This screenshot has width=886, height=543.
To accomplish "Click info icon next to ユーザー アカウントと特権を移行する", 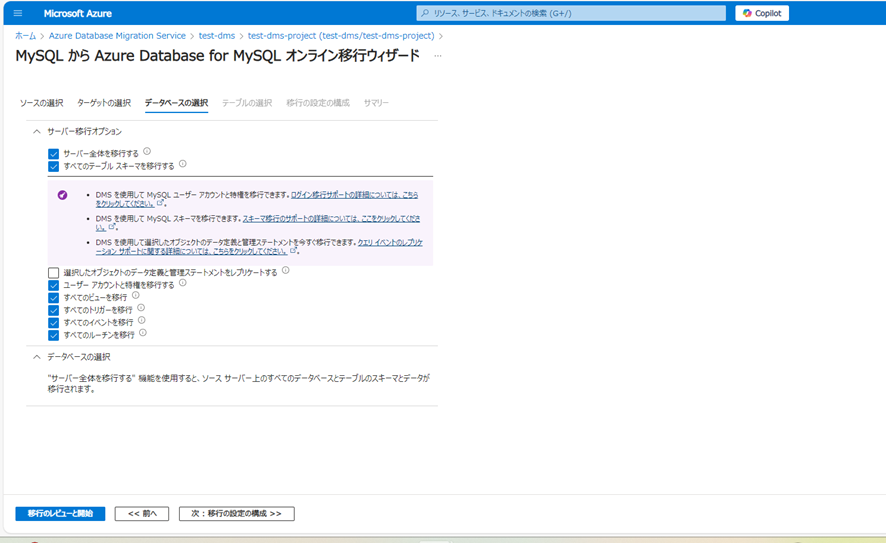I will coord(183,284).
